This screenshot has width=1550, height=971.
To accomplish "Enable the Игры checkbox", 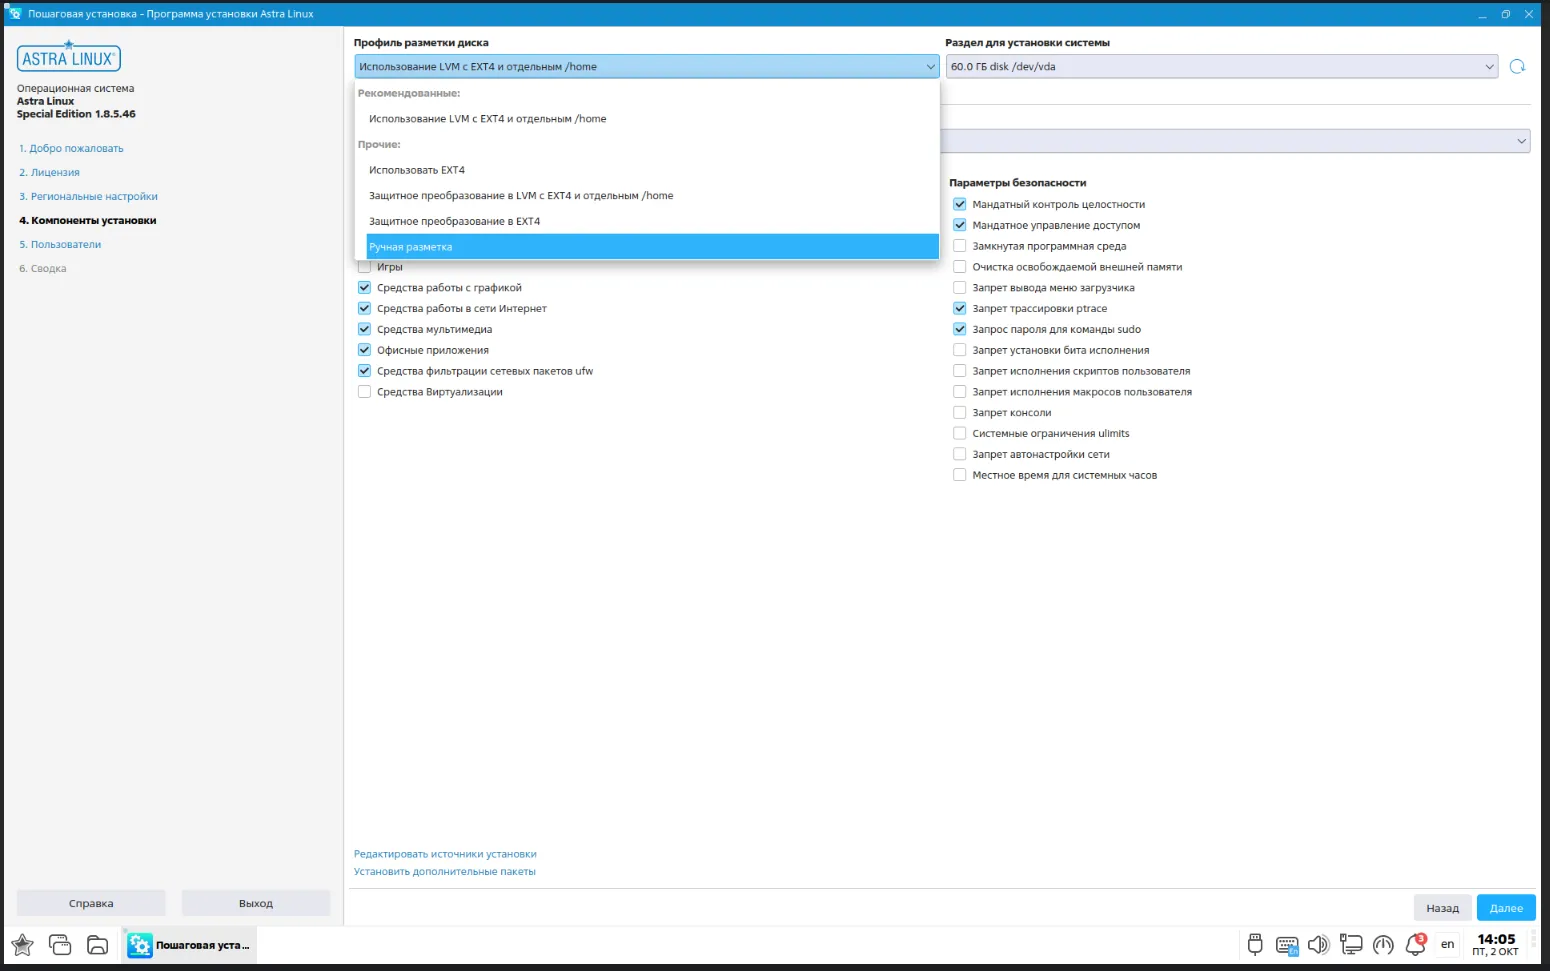I will tap(364, 267).
